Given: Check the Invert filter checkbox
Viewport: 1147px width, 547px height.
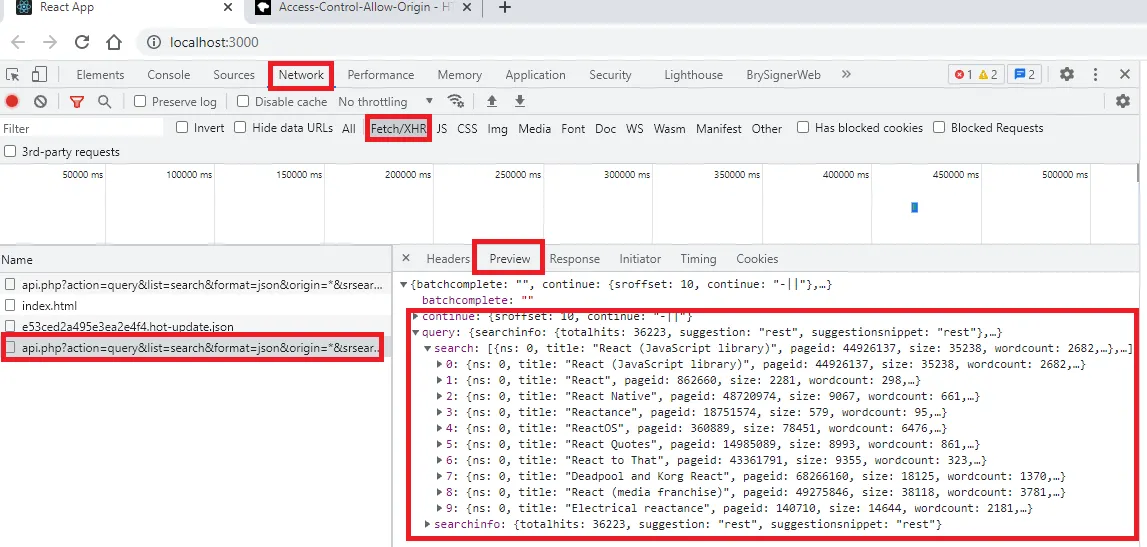Looking at the screenshot, I should tap(182, 127).
